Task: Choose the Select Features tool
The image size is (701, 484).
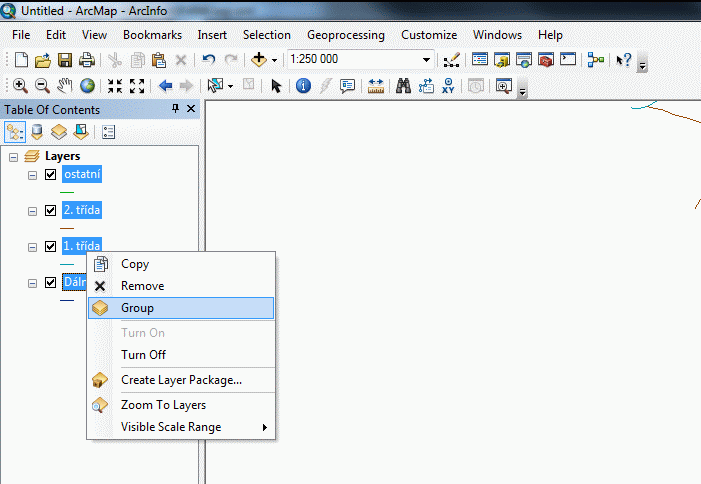Action: point(215,85)
